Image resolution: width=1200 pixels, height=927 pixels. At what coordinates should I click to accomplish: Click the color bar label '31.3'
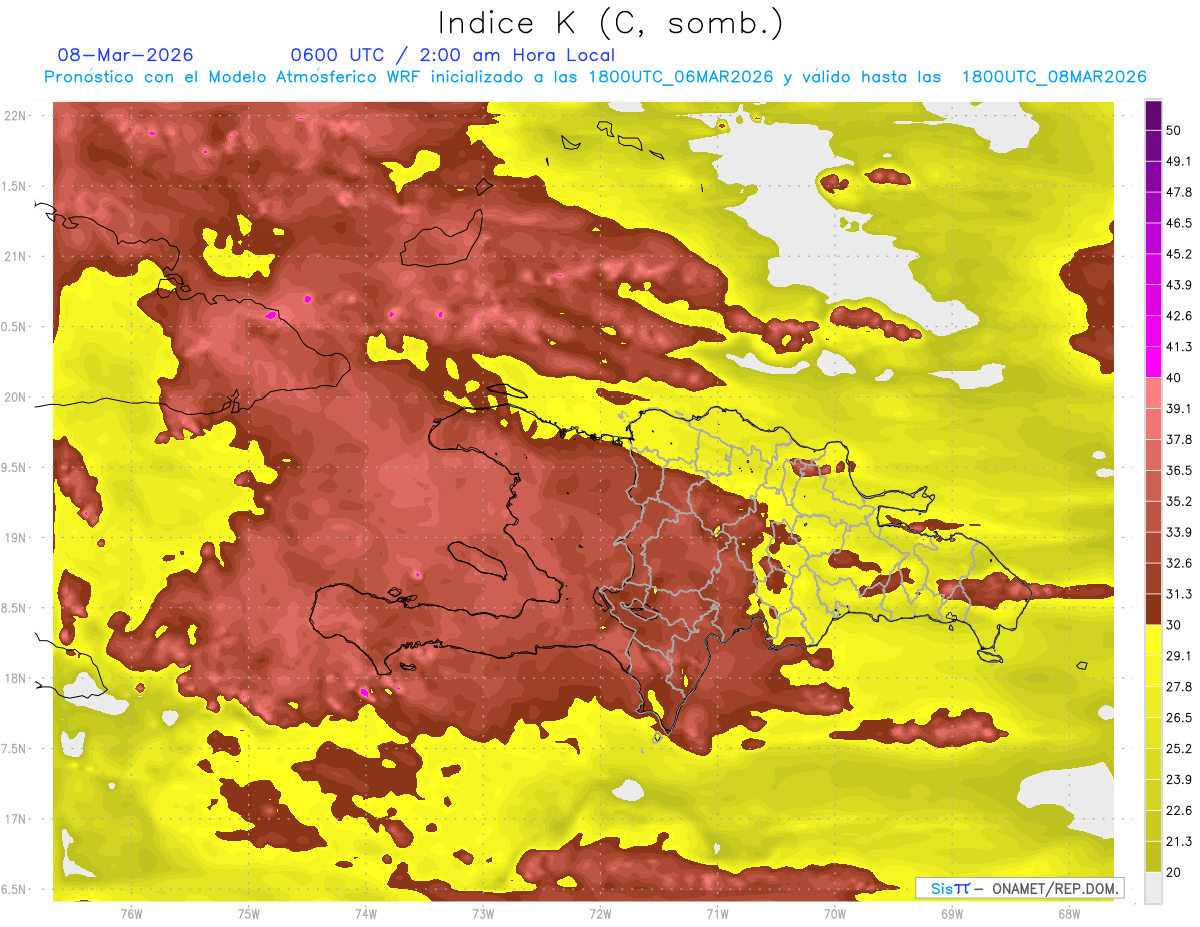point(1179,594)
